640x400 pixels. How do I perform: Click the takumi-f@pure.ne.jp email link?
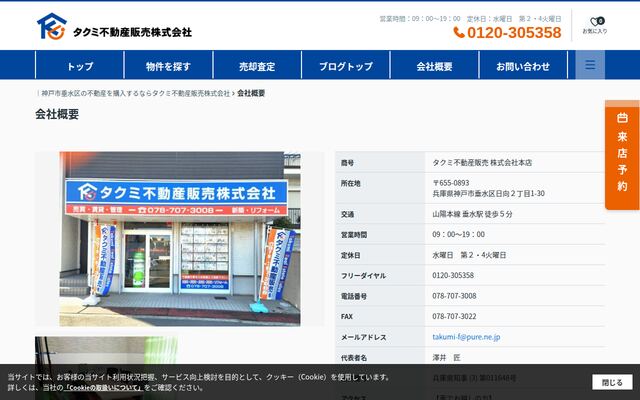pyautogui.click(x=466, y=337)
